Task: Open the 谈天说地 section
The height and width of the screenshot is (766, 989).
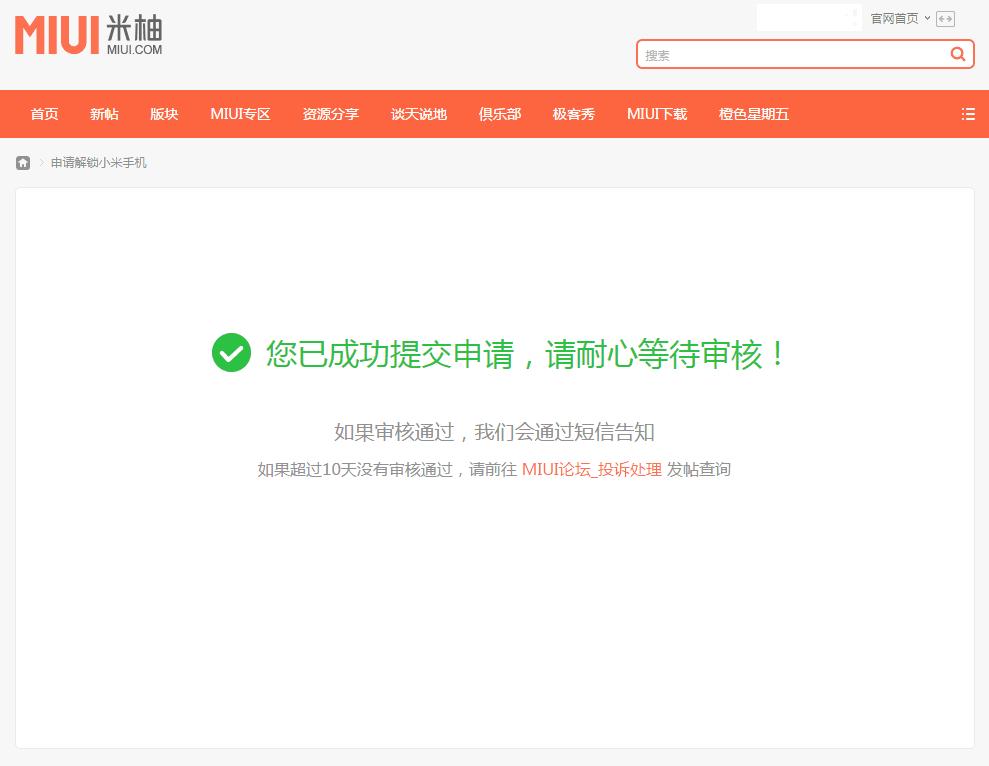Action: (x=419, y=114)
